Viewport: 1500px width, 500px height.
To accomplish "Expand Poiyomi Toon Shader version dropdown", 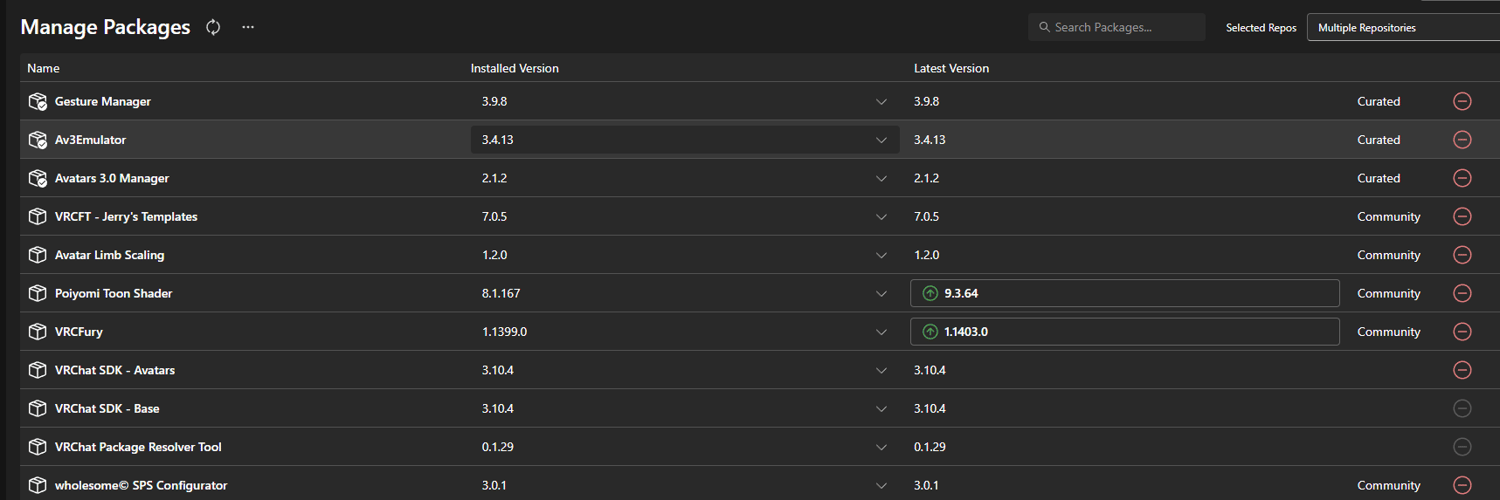I will click(x=685, y=293).
